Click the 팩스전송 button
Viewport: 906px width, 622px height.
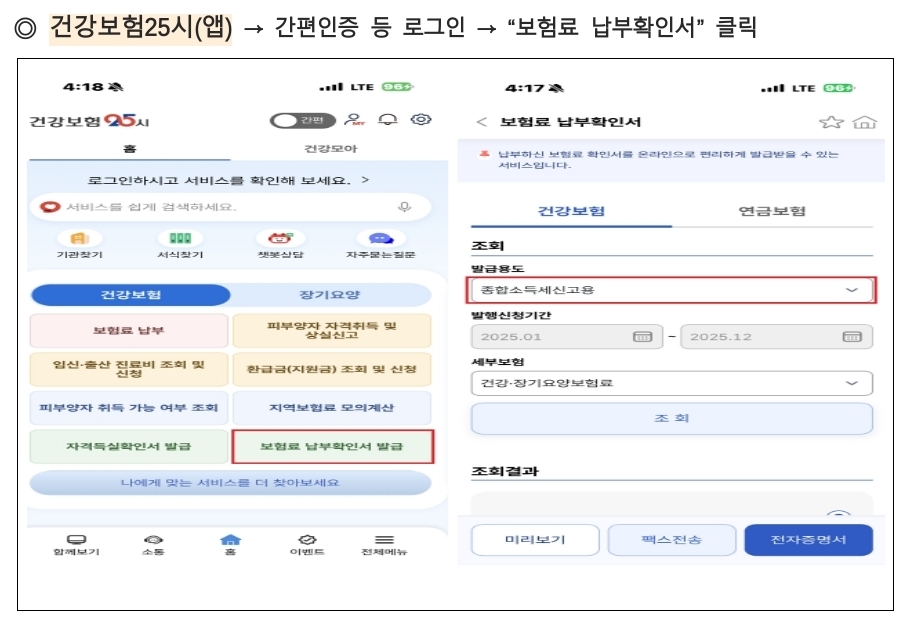[671, 540]
